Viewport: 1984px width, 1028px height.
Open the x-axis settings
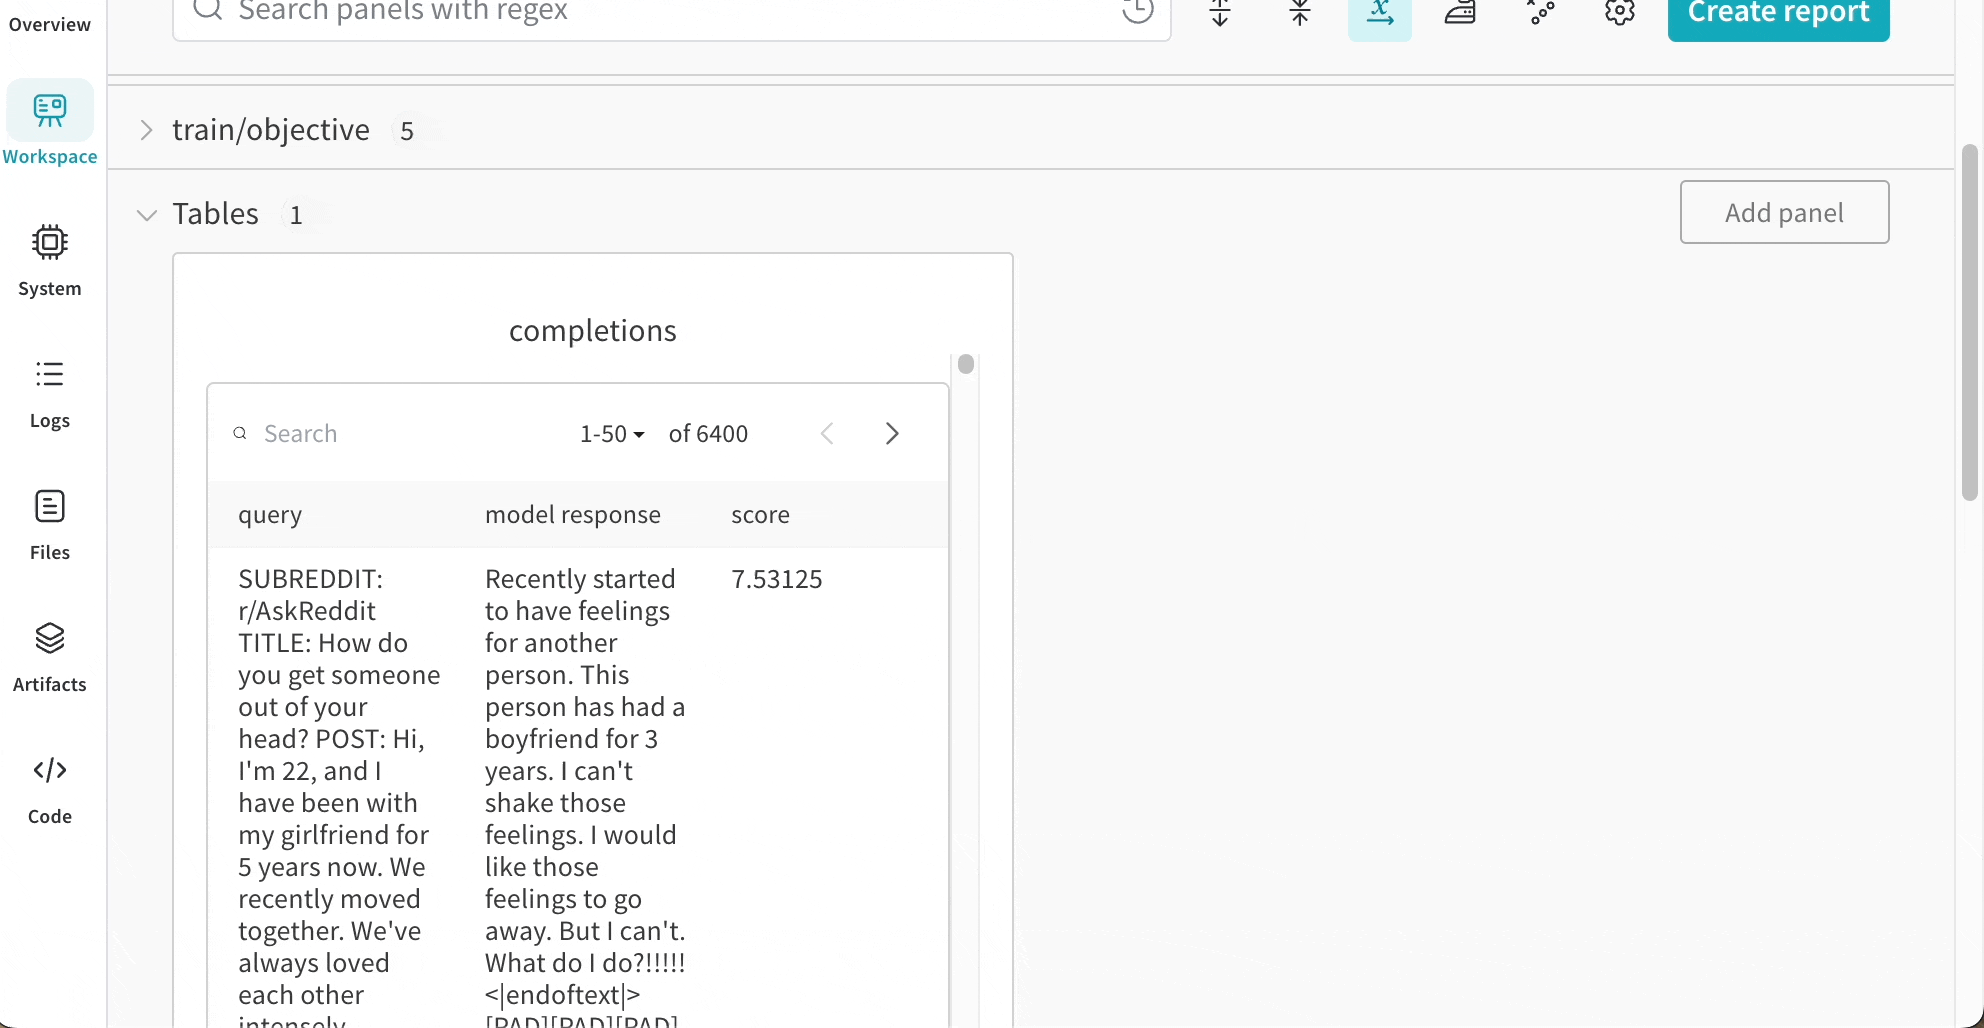coord(1380,13)
